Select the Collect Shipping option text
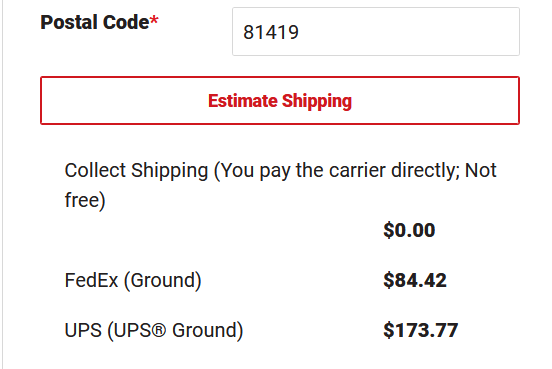Viewport: 552px width, 369px height. point(280,185)
